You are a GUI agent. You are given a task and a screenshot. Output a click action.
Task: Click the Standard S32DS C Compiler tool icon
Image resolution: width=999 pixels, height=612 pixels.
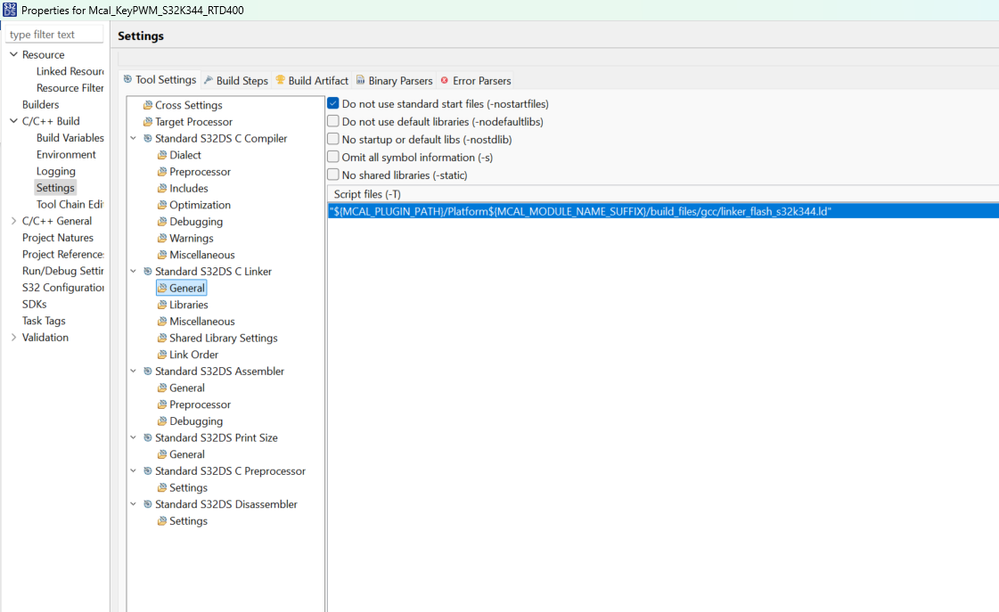pyautogui.click(x=148, y=138)
